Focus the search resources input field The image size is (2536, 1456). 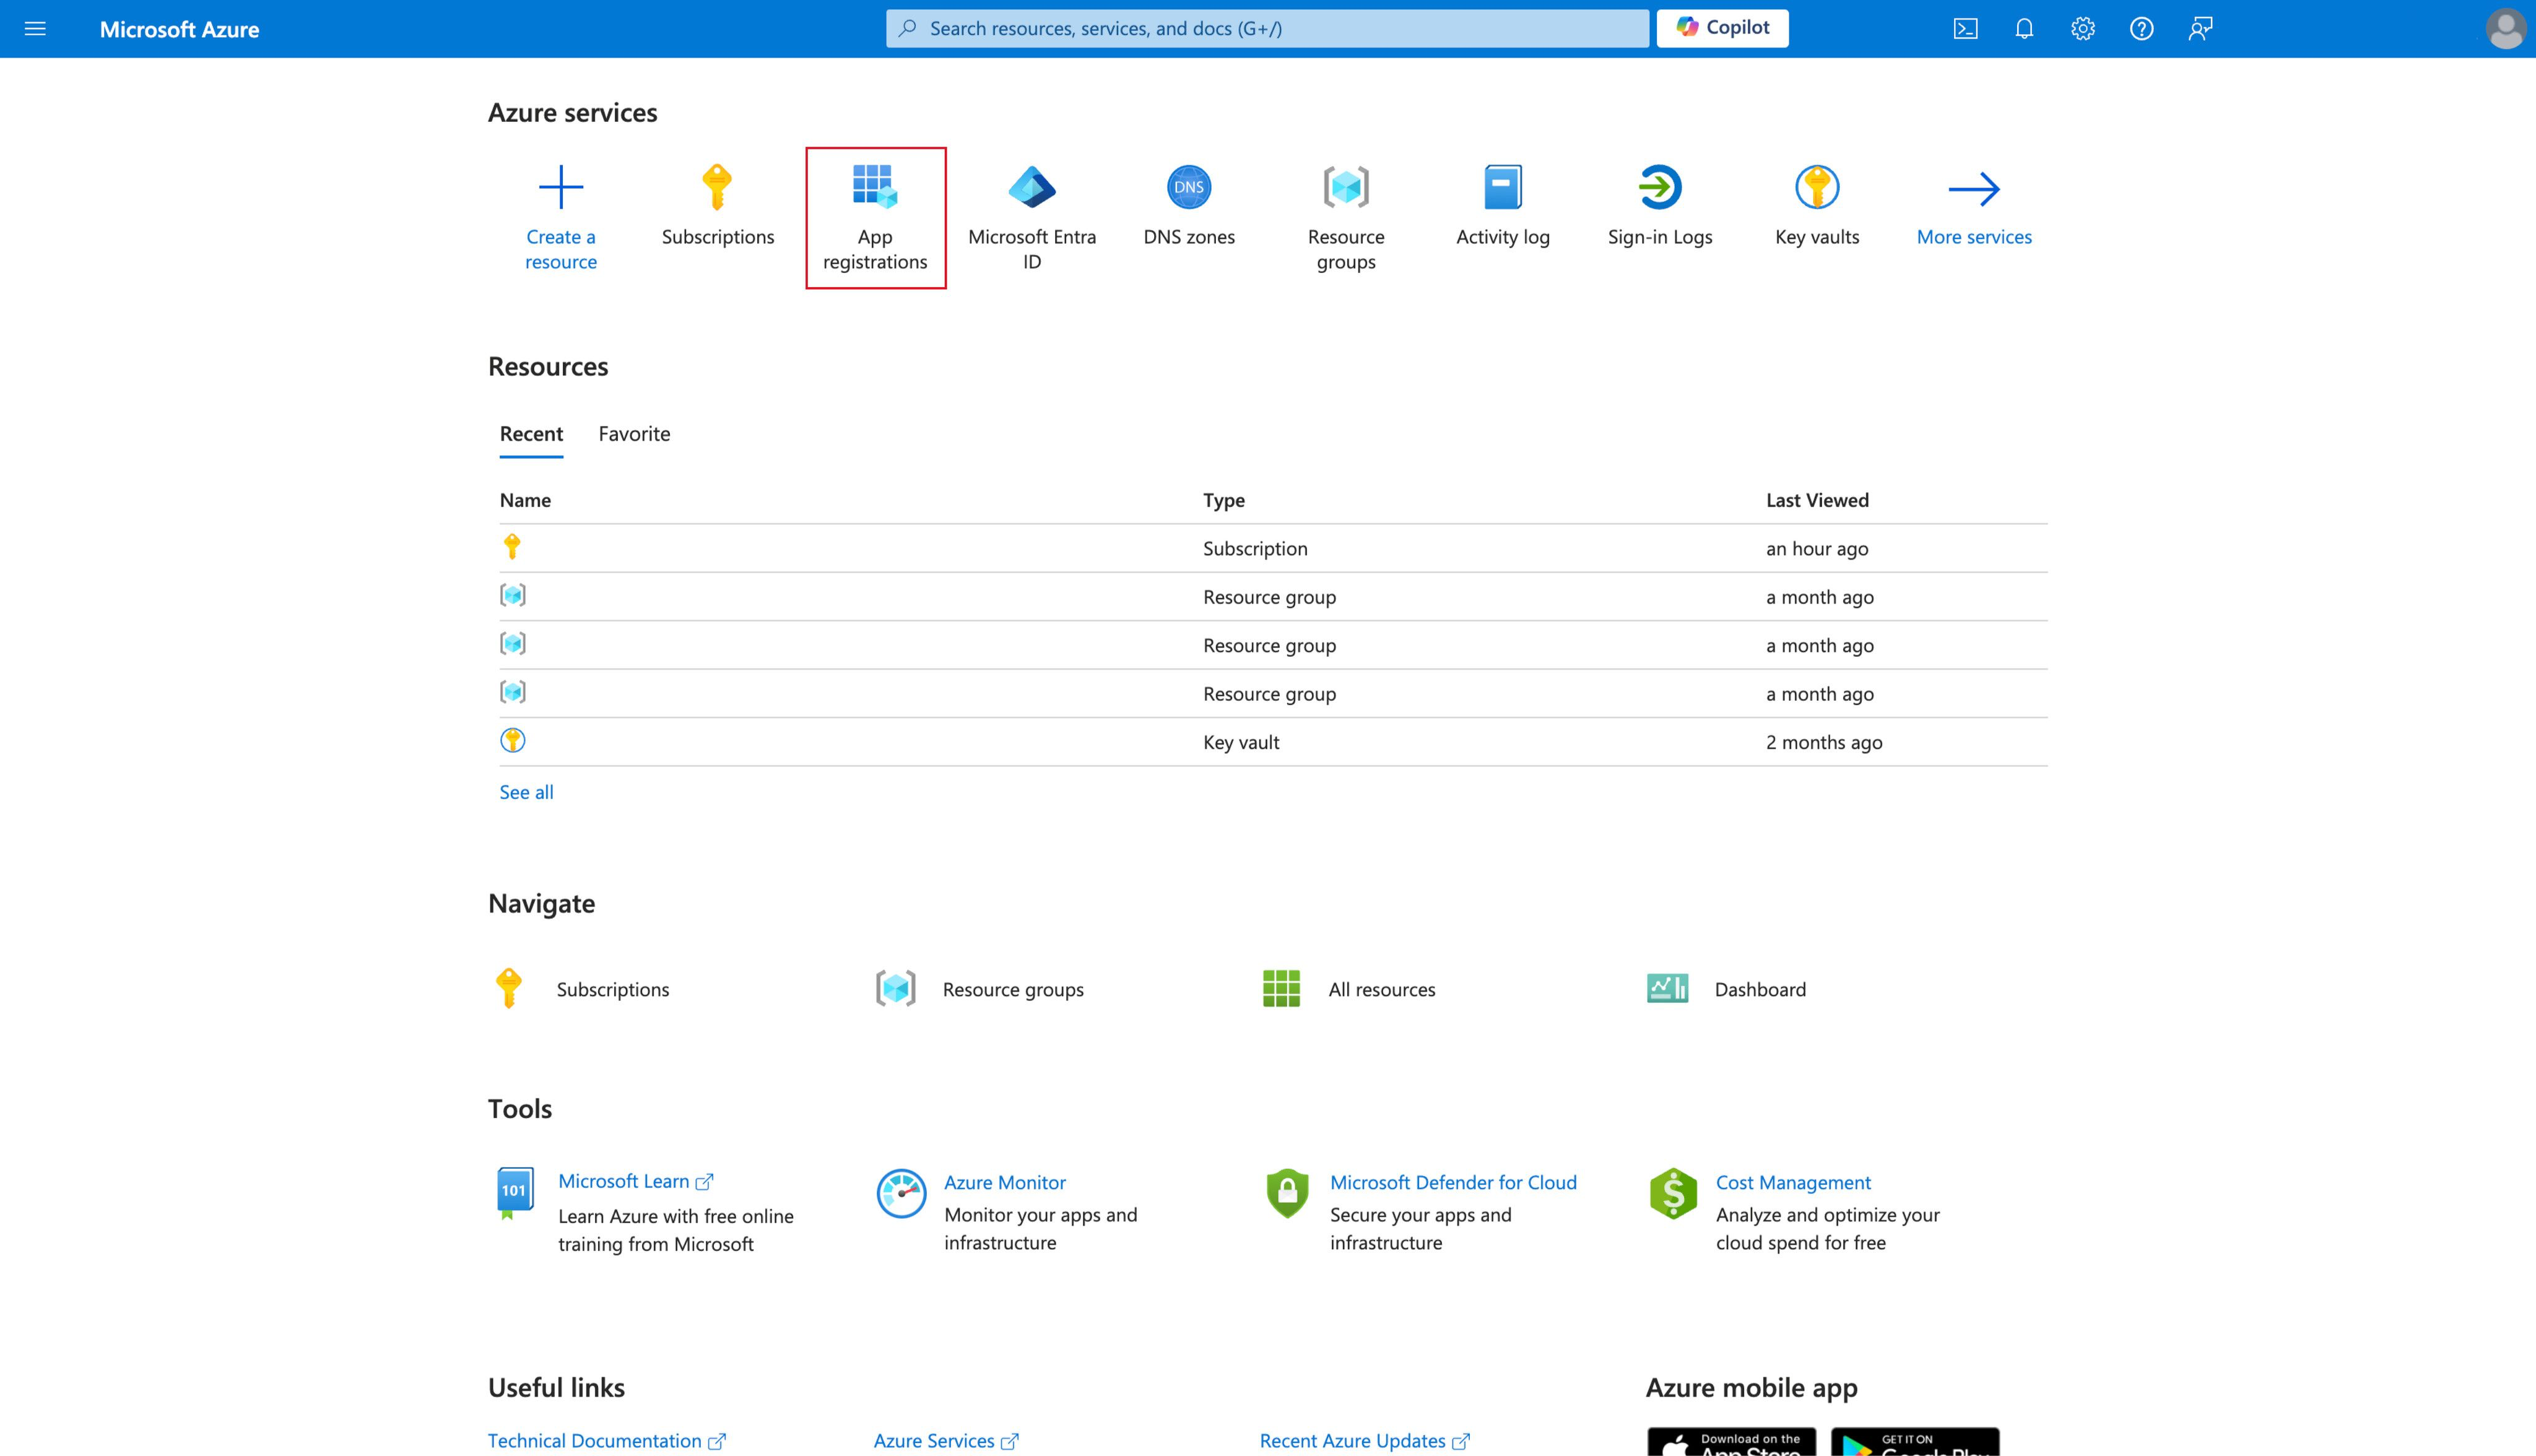[x=1267, y=29]
